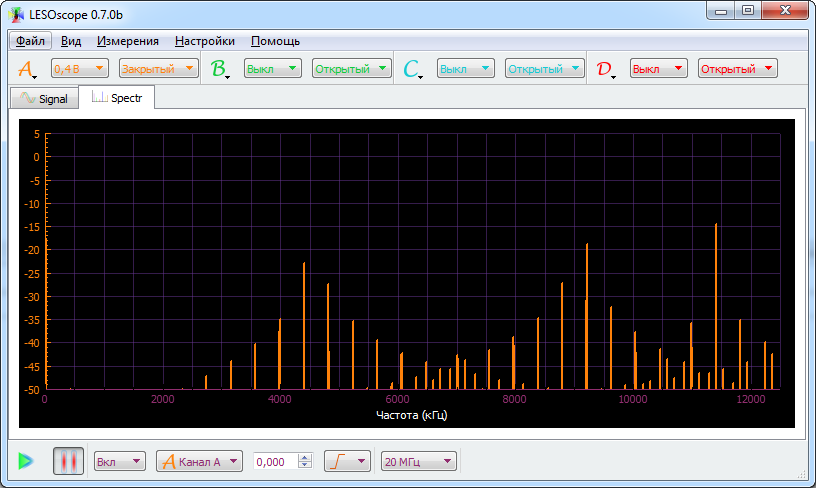Toggle the red pause button
Screen dimensions: 816x488
click(x=68, y=461)
